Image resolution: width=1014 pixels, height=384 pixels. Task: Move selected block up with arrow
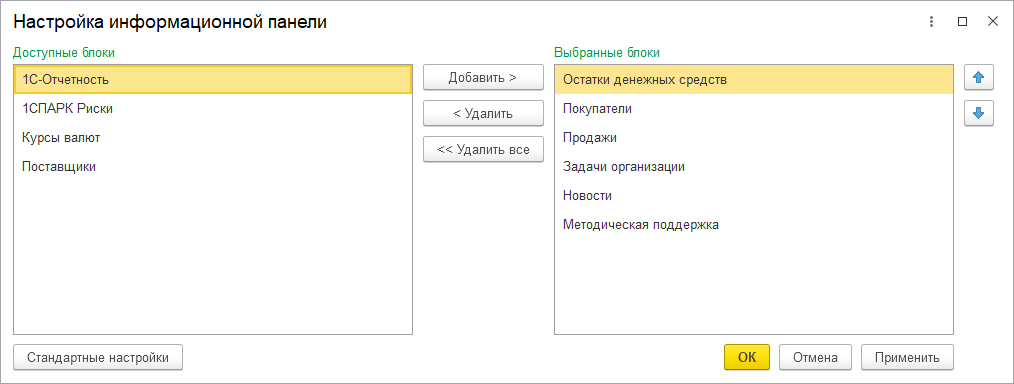978,78
